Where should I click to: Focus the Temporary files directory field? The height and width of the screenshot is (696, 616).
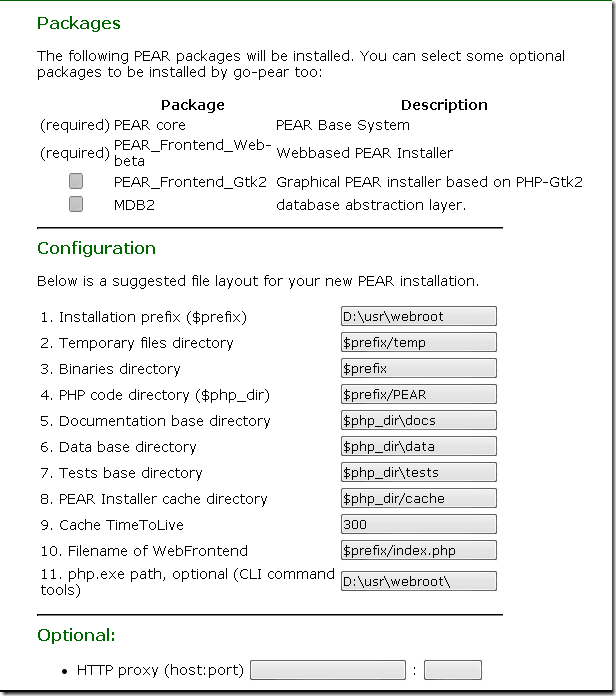pos(418,343)
